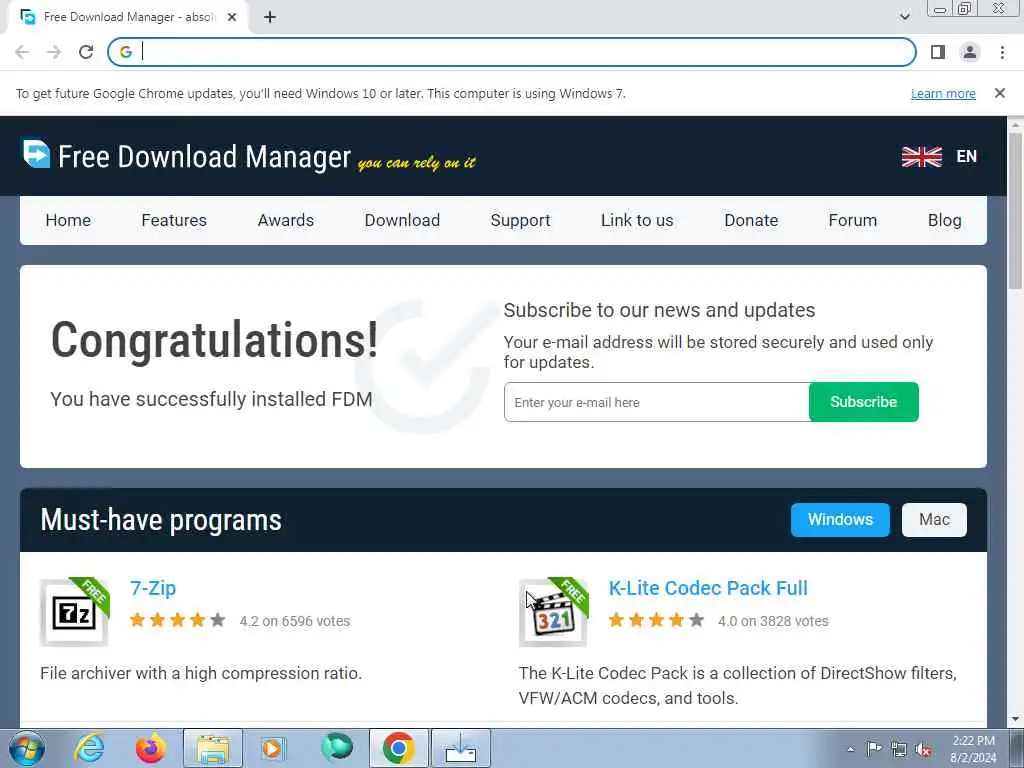
Task: Open the Chrome profile avatar icon
Action: point(970,52)
